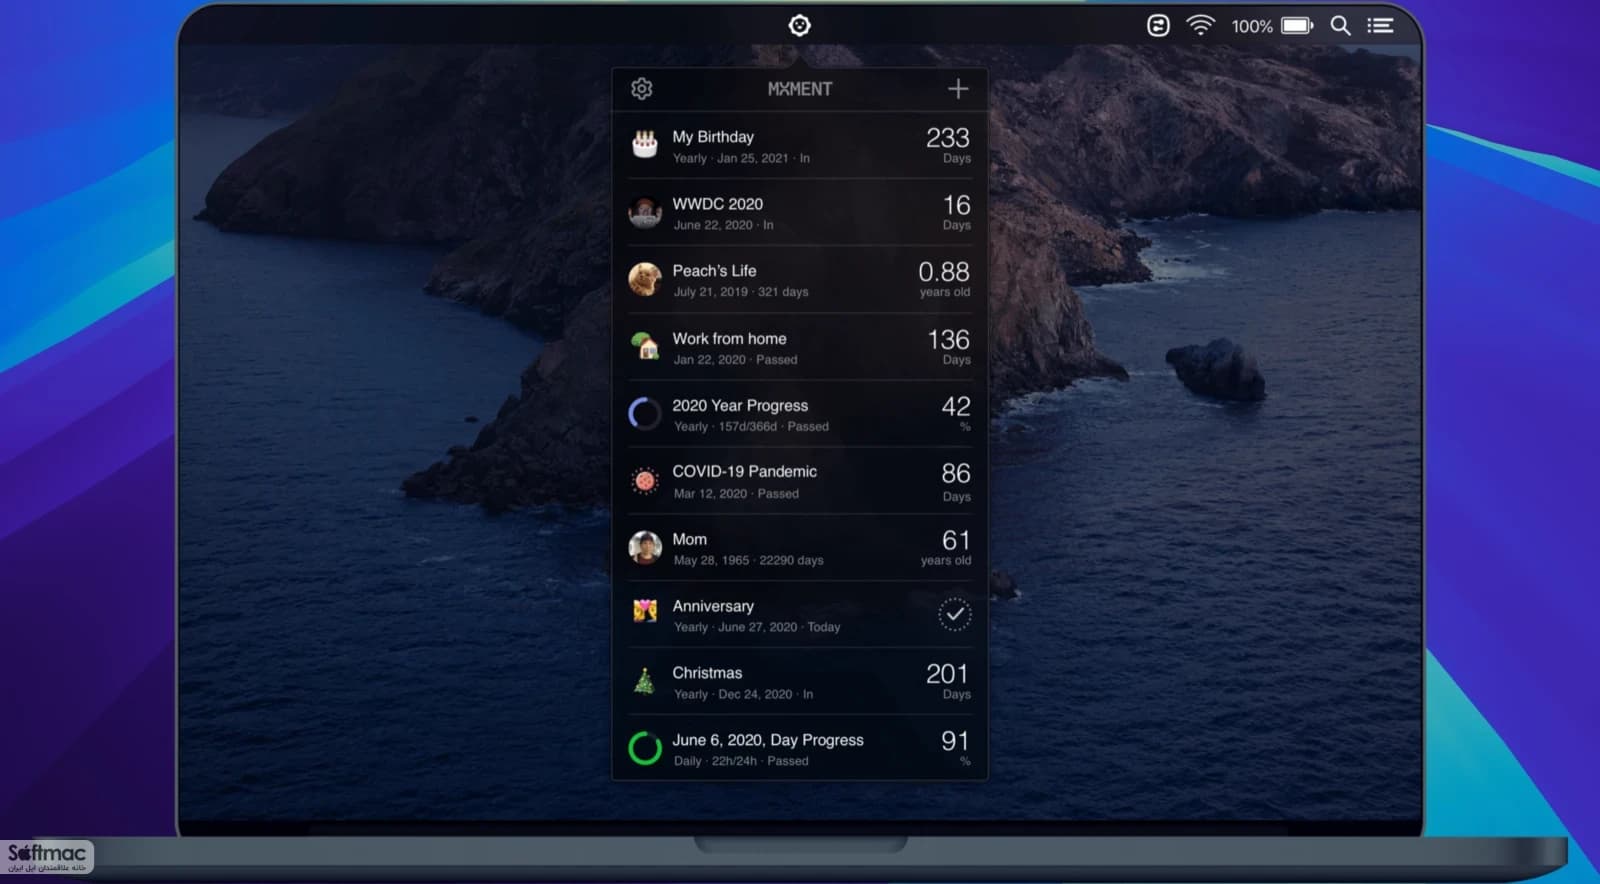The image size is (1600, 884).
Task: Click the battery icon in menu bar
Action: click(1297, 25)
